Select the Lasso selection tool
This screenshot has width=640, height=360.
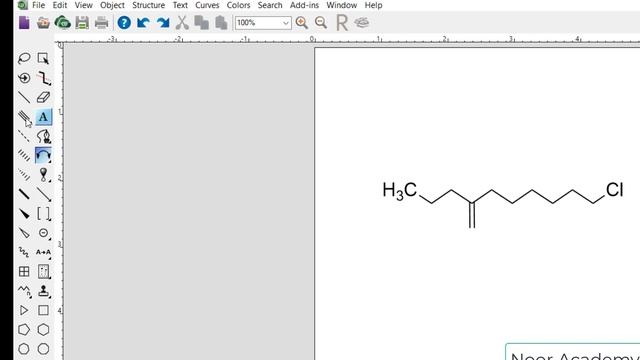(24, 58)
